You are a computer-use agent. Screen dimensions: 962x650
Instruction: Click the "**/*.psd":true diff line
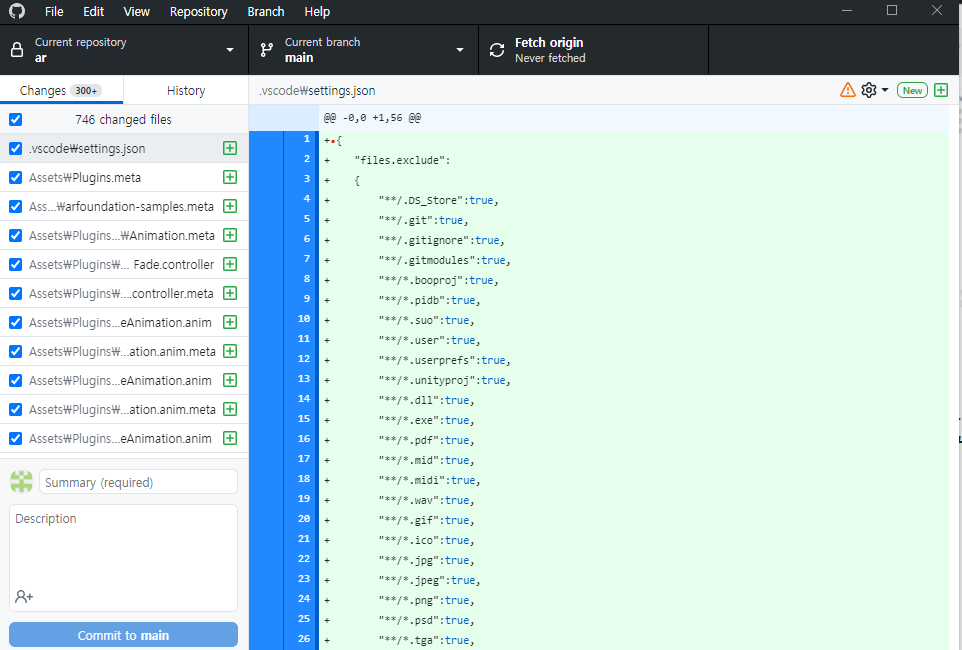coord(426,620)
